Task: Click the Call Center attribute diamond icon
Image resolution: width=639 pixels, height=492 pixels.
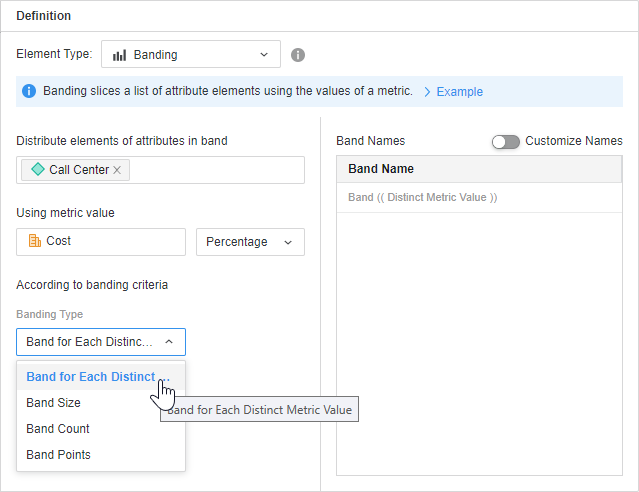Action: point(38,170)
